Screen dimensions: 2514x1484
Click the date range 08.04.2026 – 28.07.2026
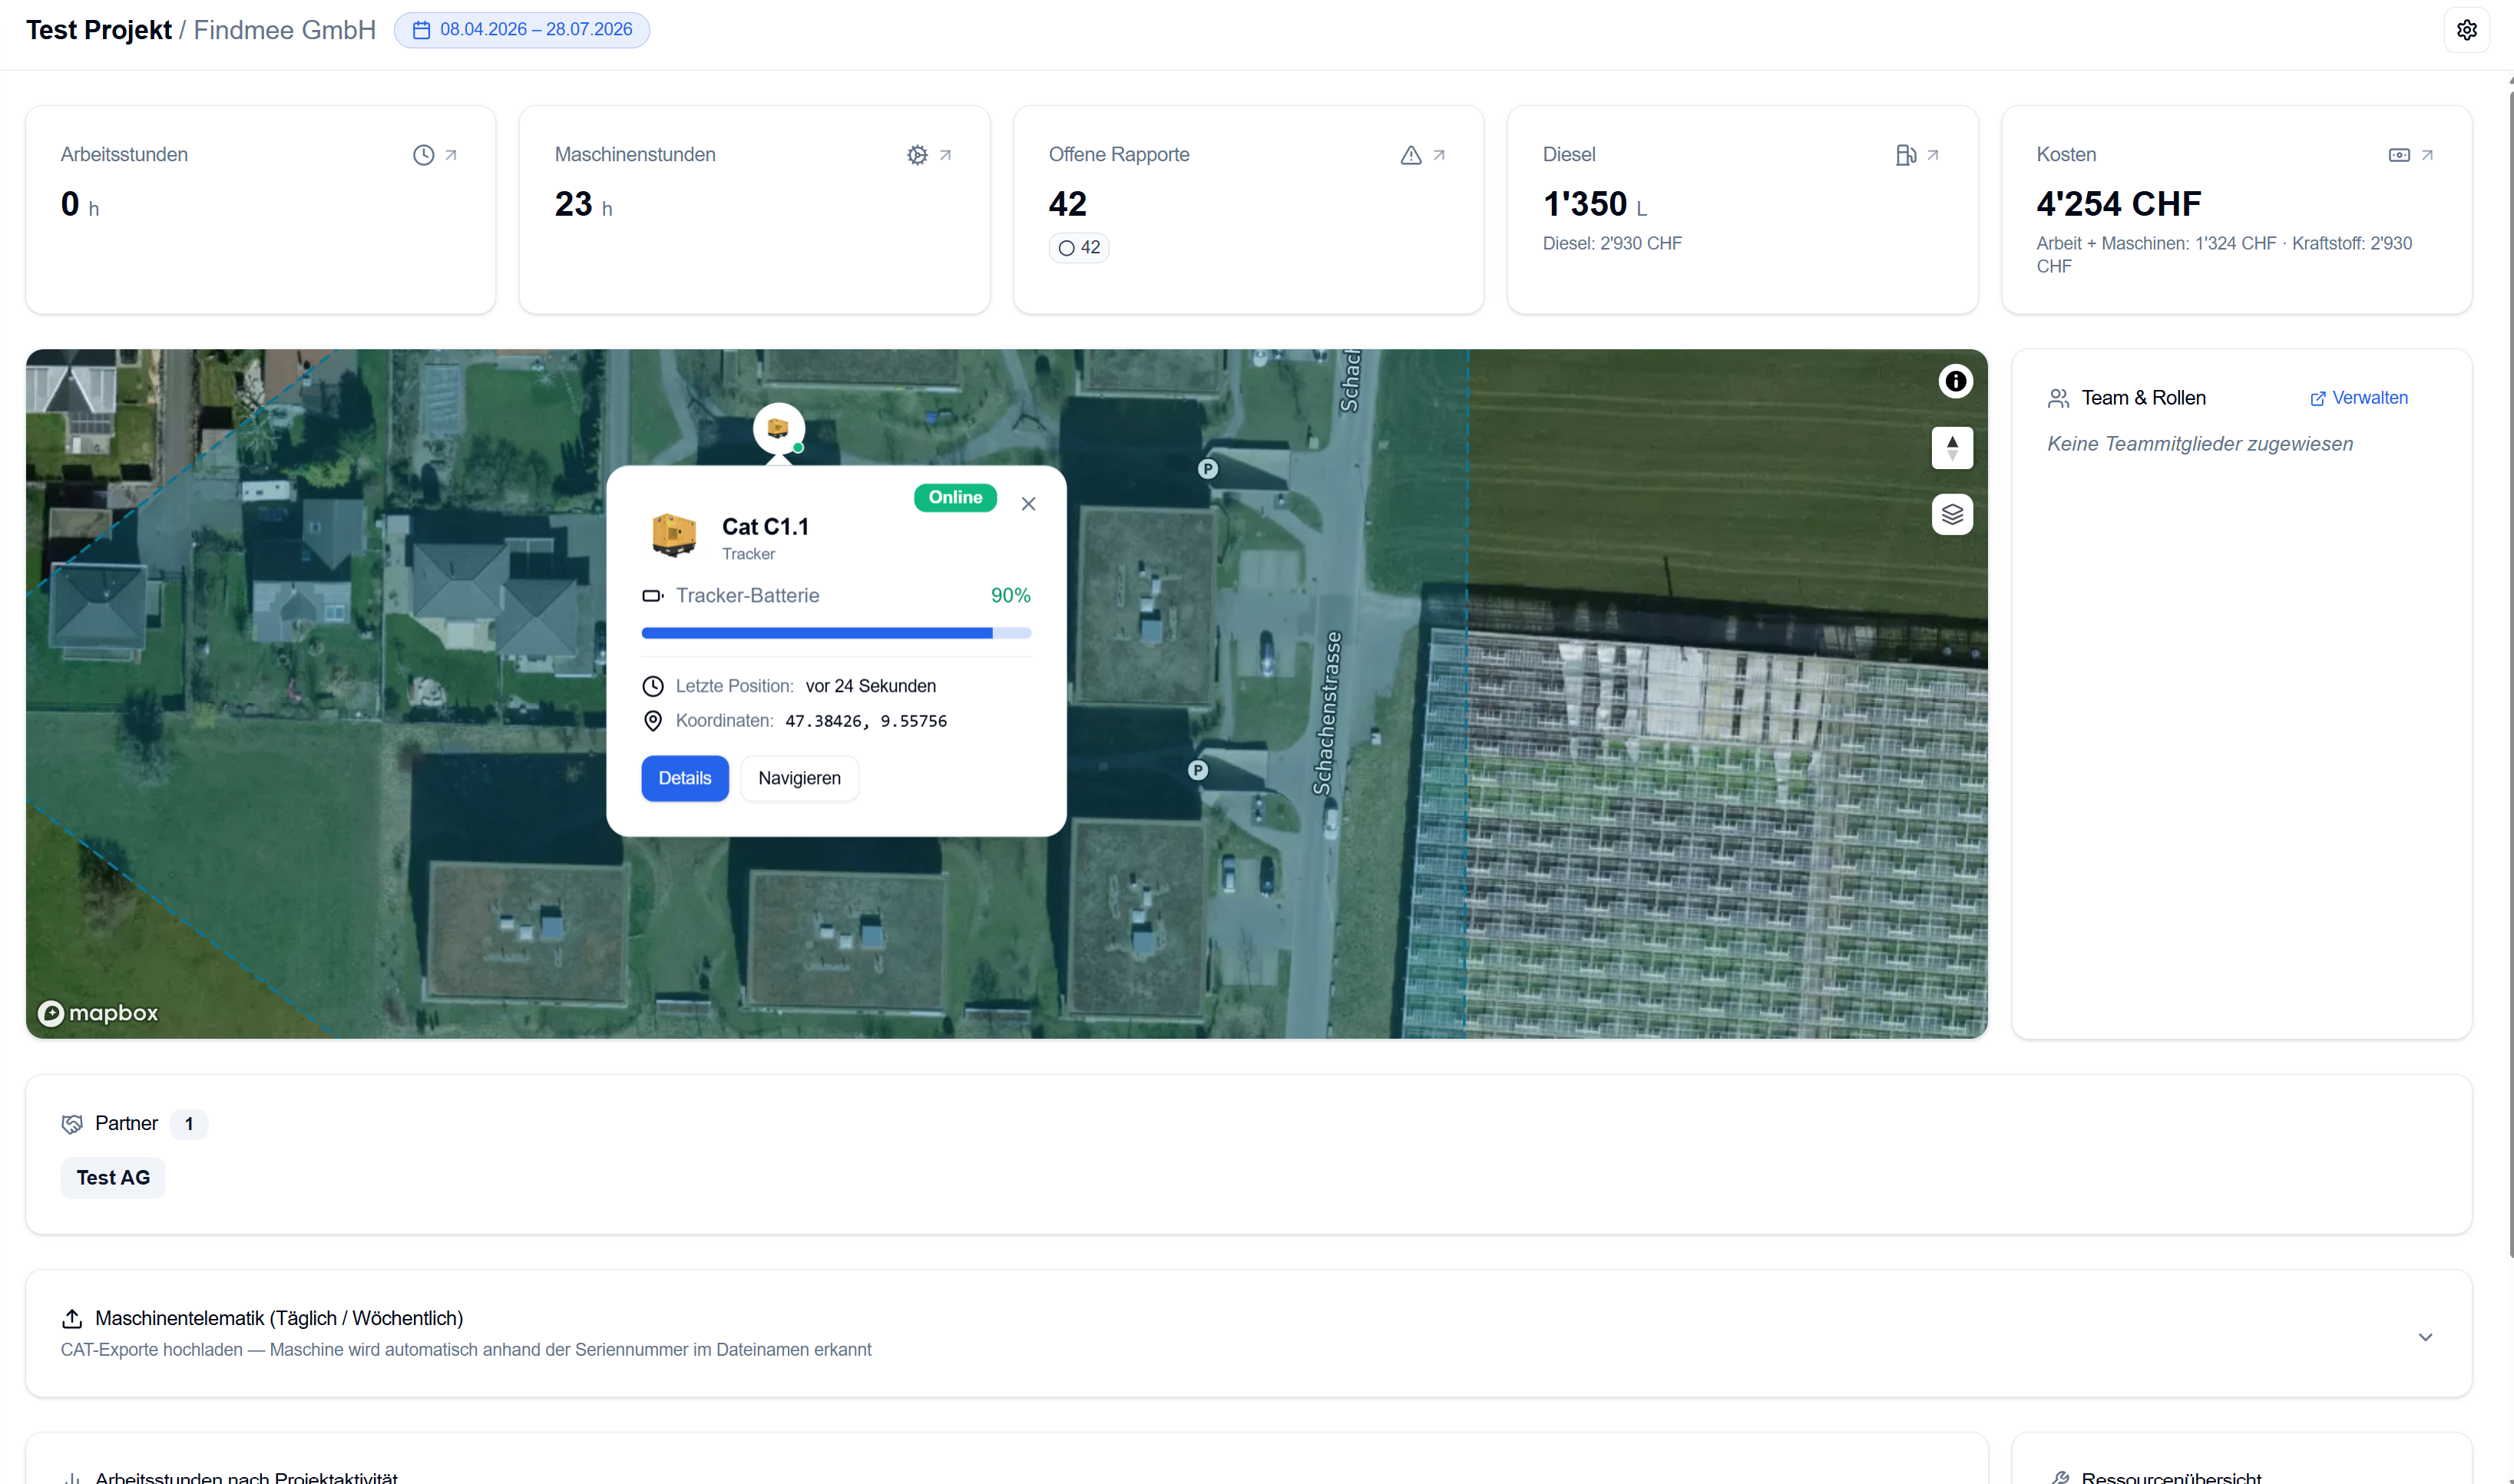(522, 30)
